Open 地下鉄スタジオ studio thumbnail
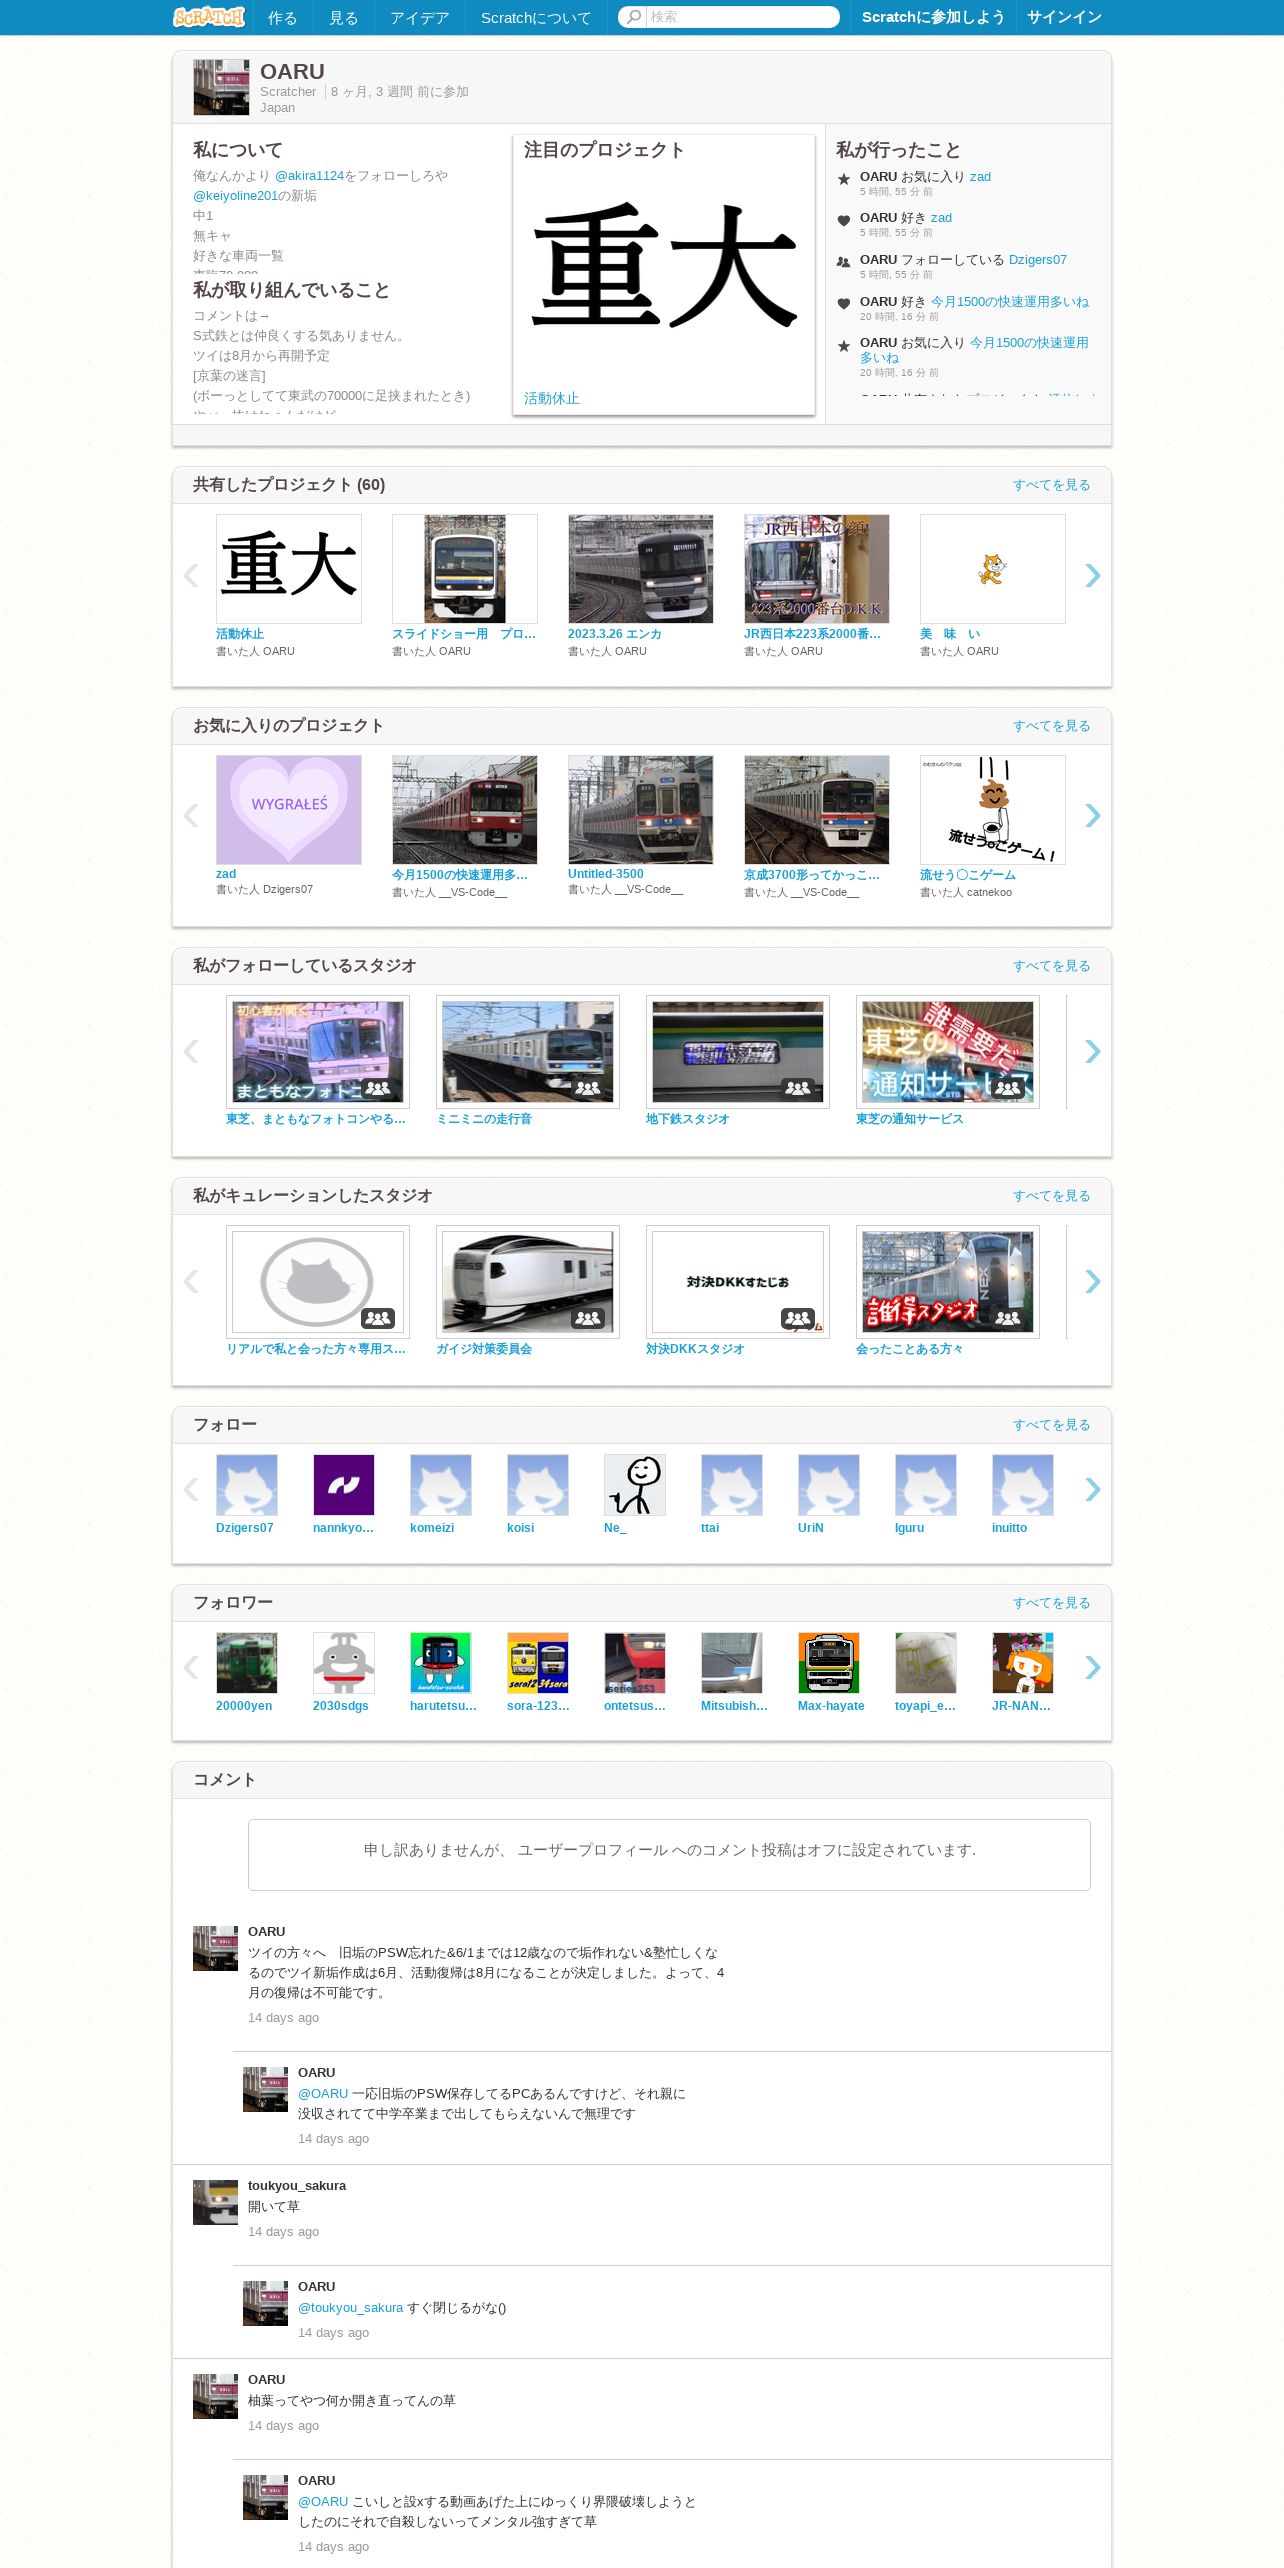 coord(738,1052)
